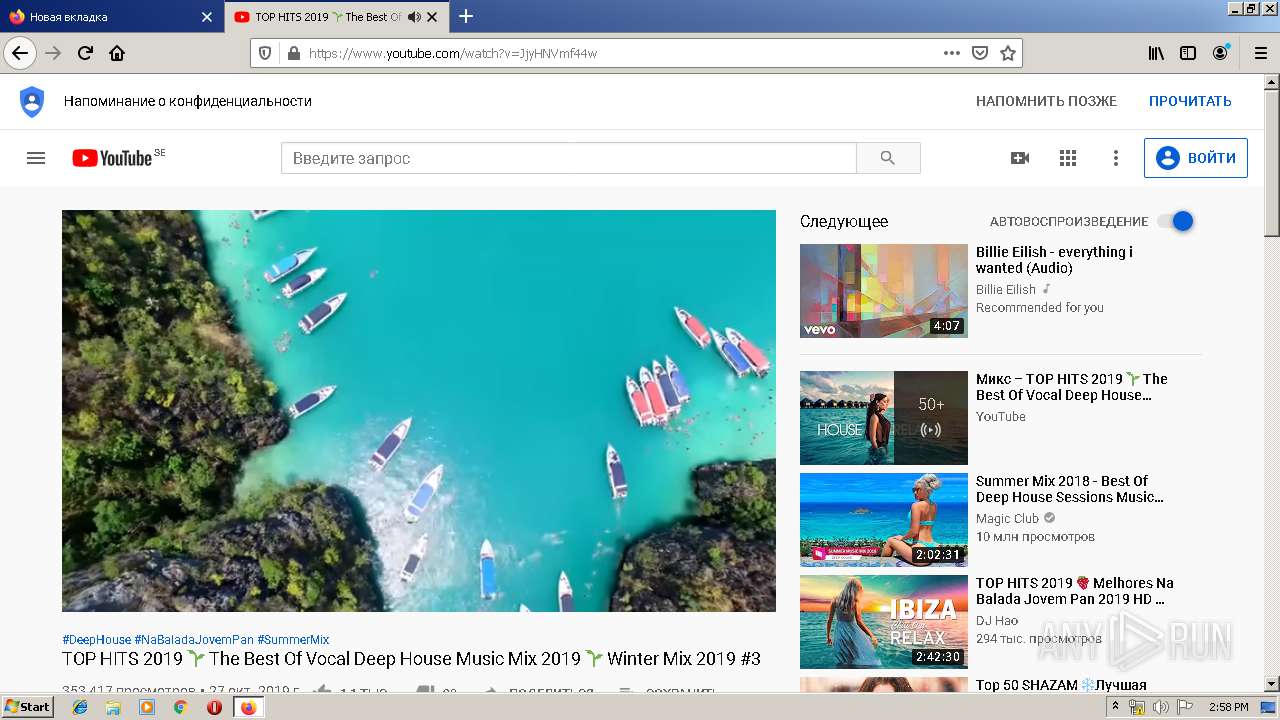Click the #SummerMix hashtag
1280x720 pixels.
293,640
